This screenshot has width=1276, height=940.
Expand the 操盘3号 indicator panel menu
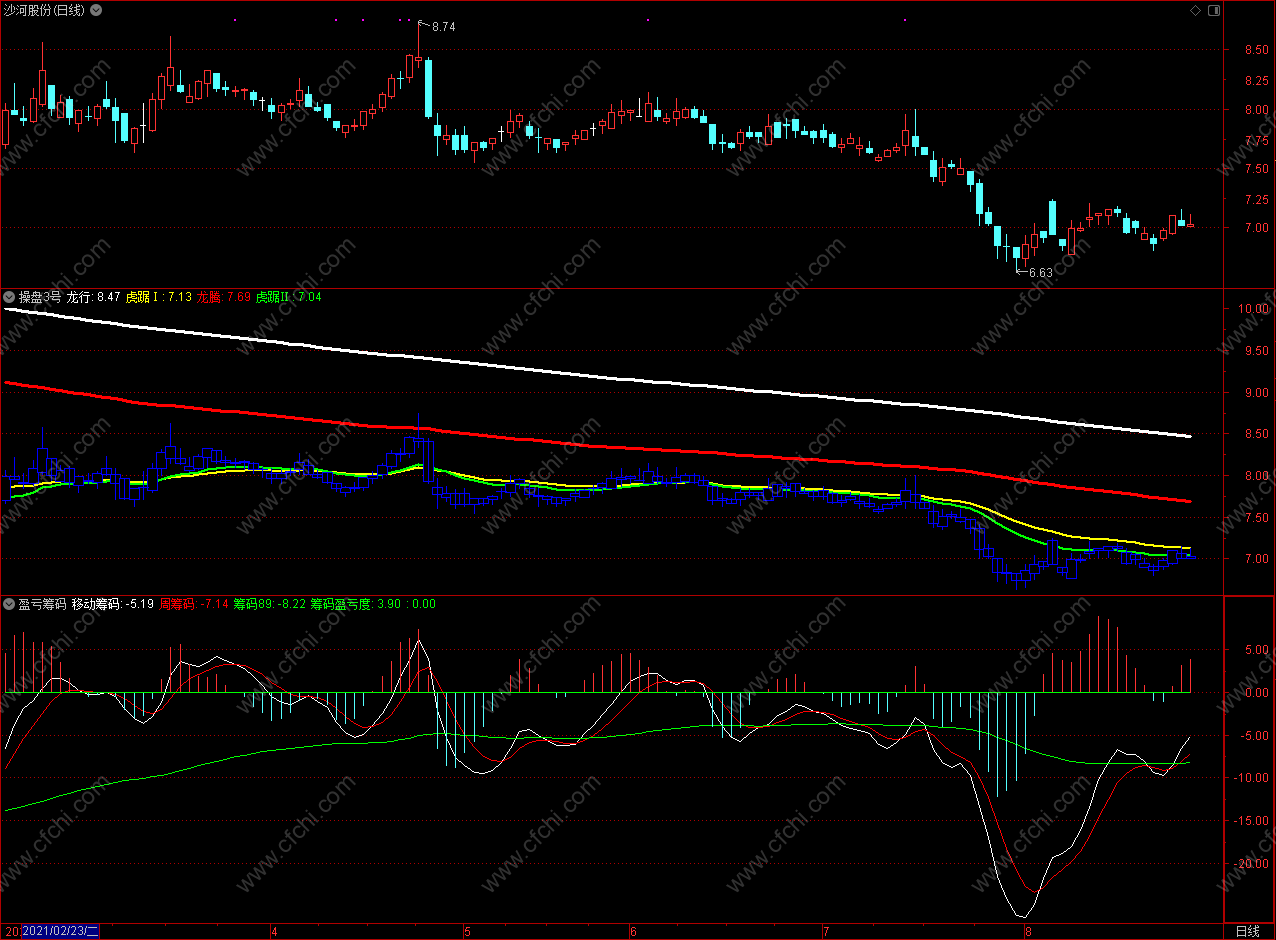pos(10,297)
